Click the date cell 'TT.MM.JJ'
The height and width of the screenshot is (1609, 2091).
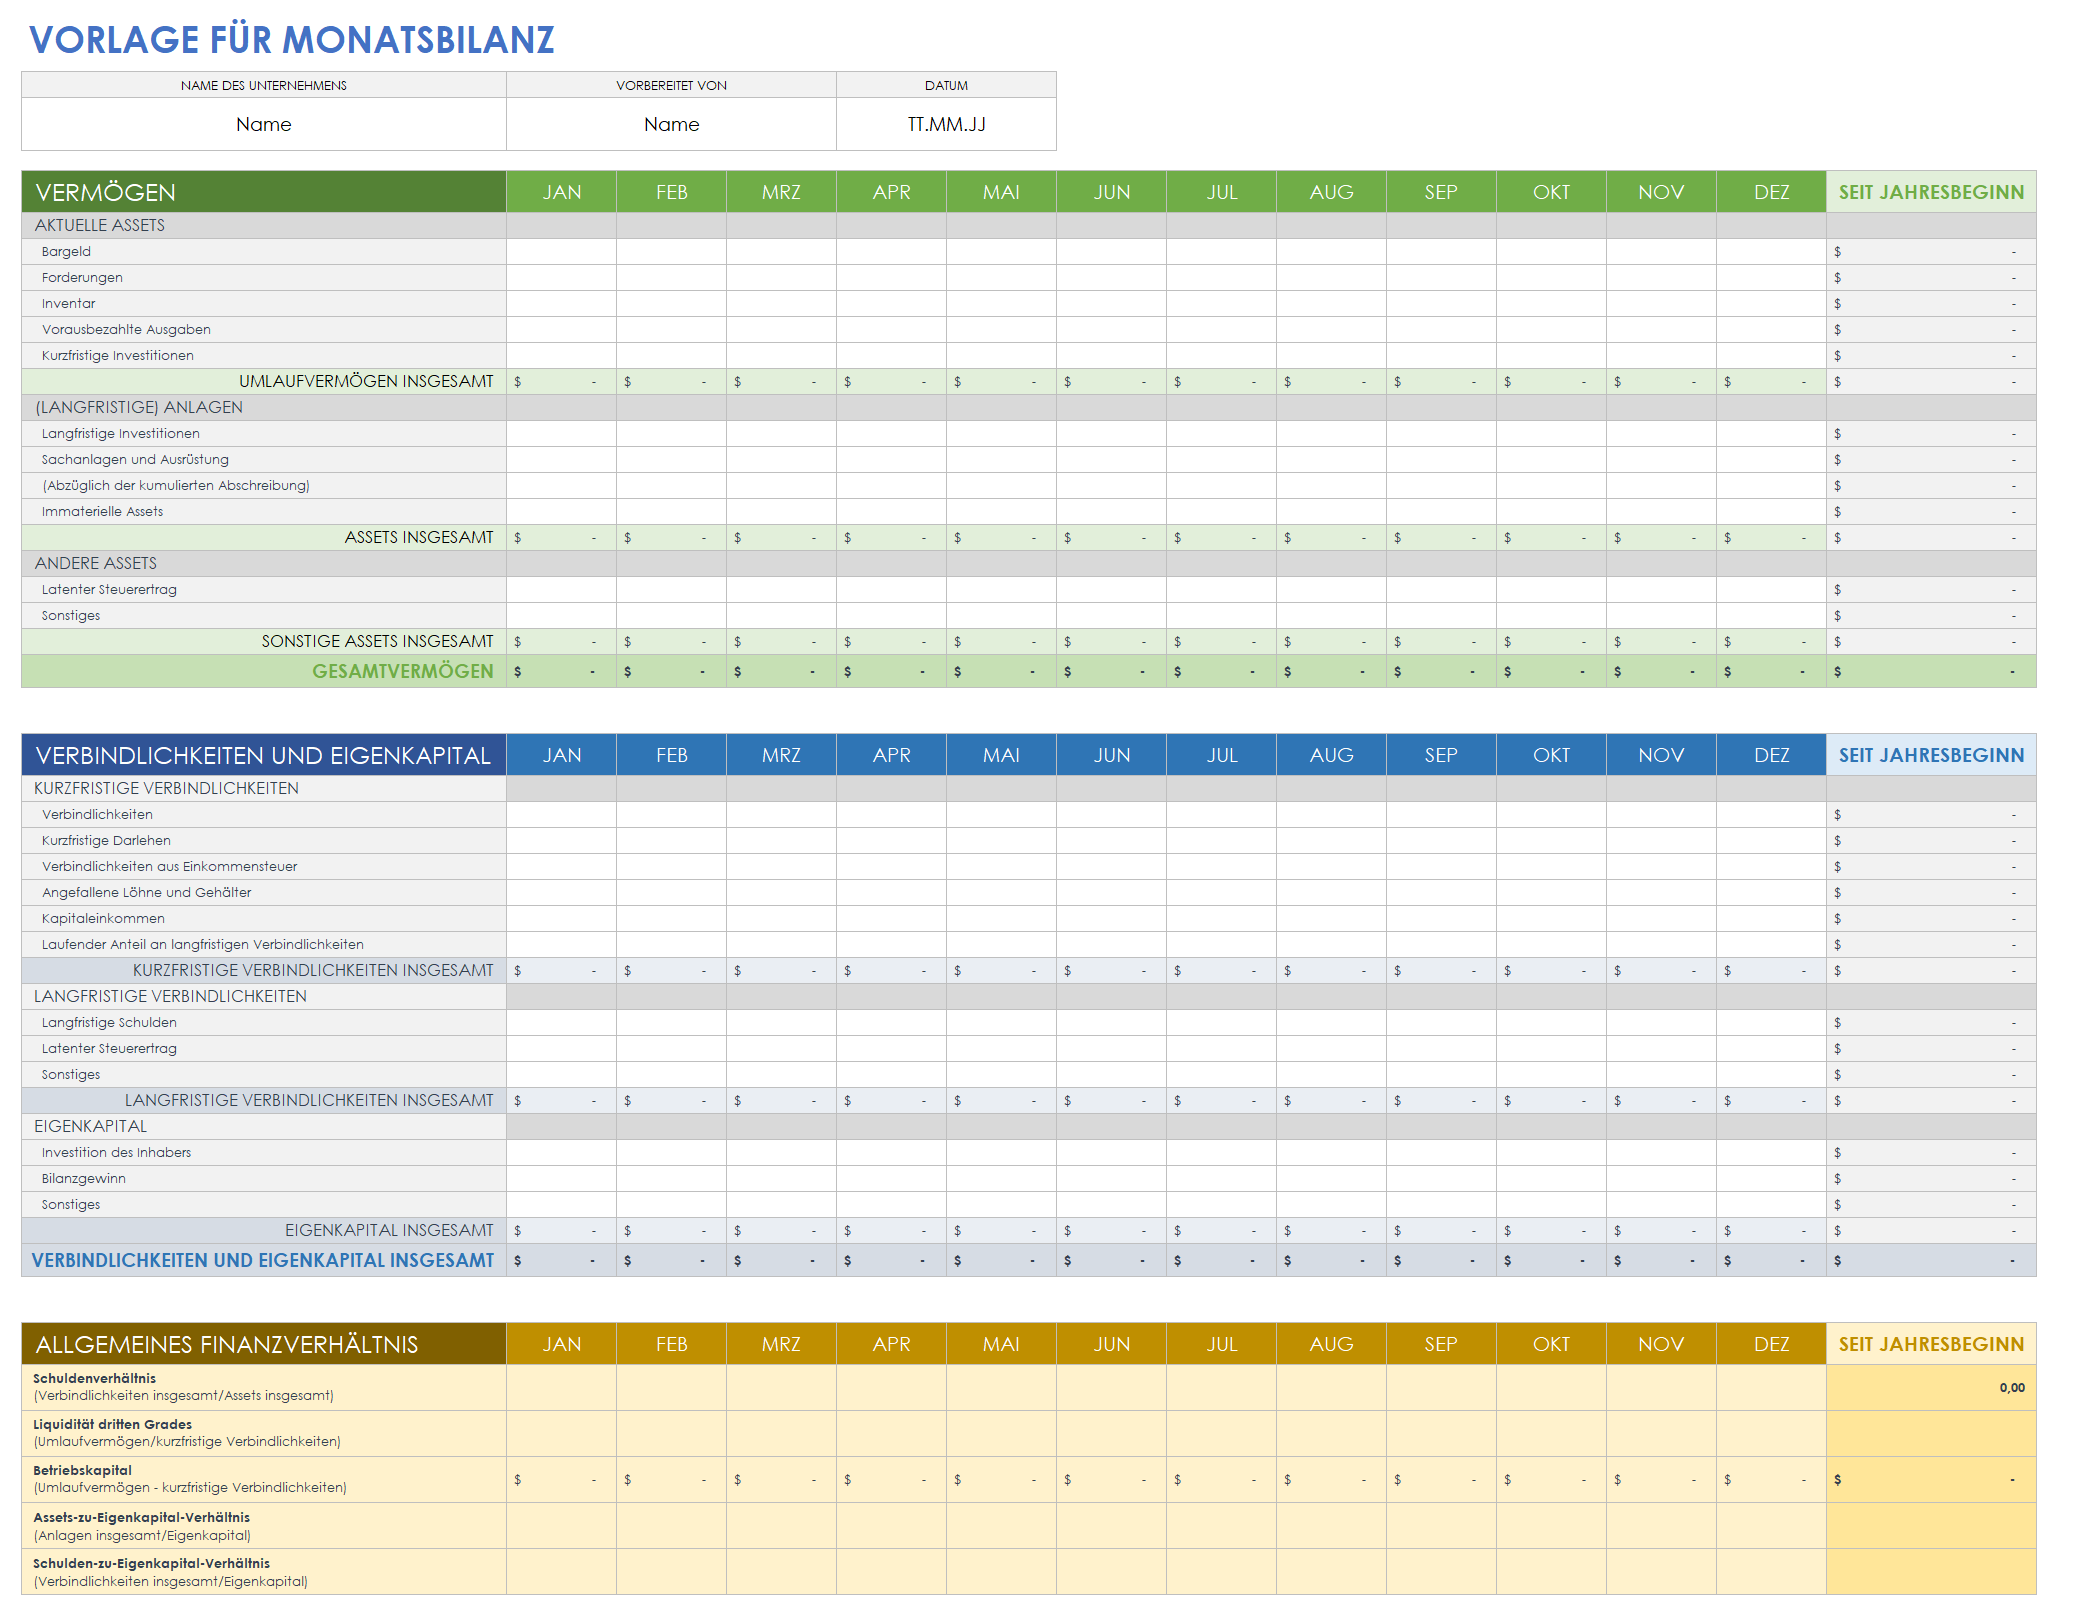coord(946,124)
